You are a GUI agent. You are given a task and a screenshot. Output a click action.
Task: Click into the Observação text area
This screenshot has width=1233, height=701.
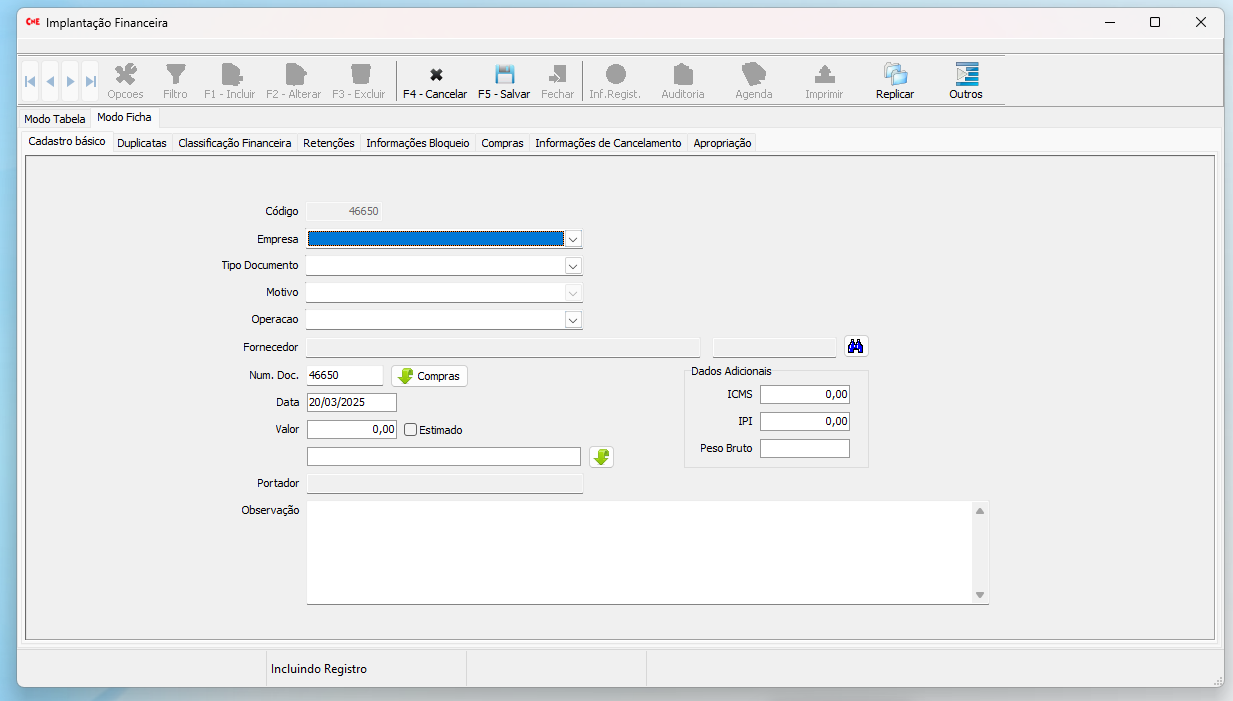pos(640,552)
